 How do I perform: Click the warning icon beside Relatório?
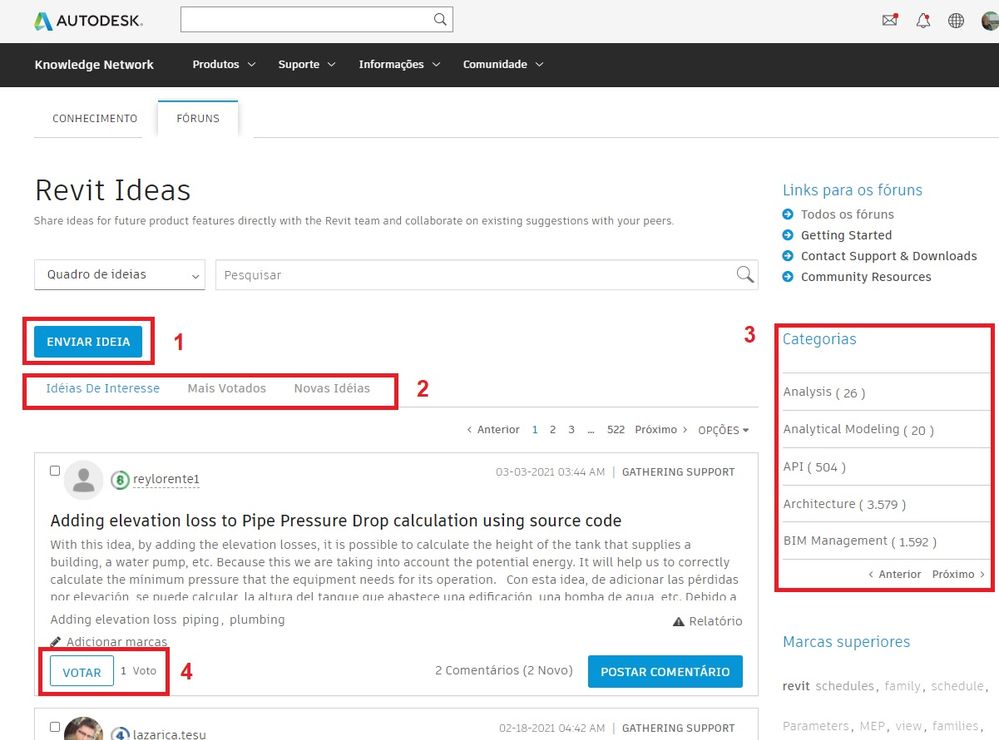point(679,621)
